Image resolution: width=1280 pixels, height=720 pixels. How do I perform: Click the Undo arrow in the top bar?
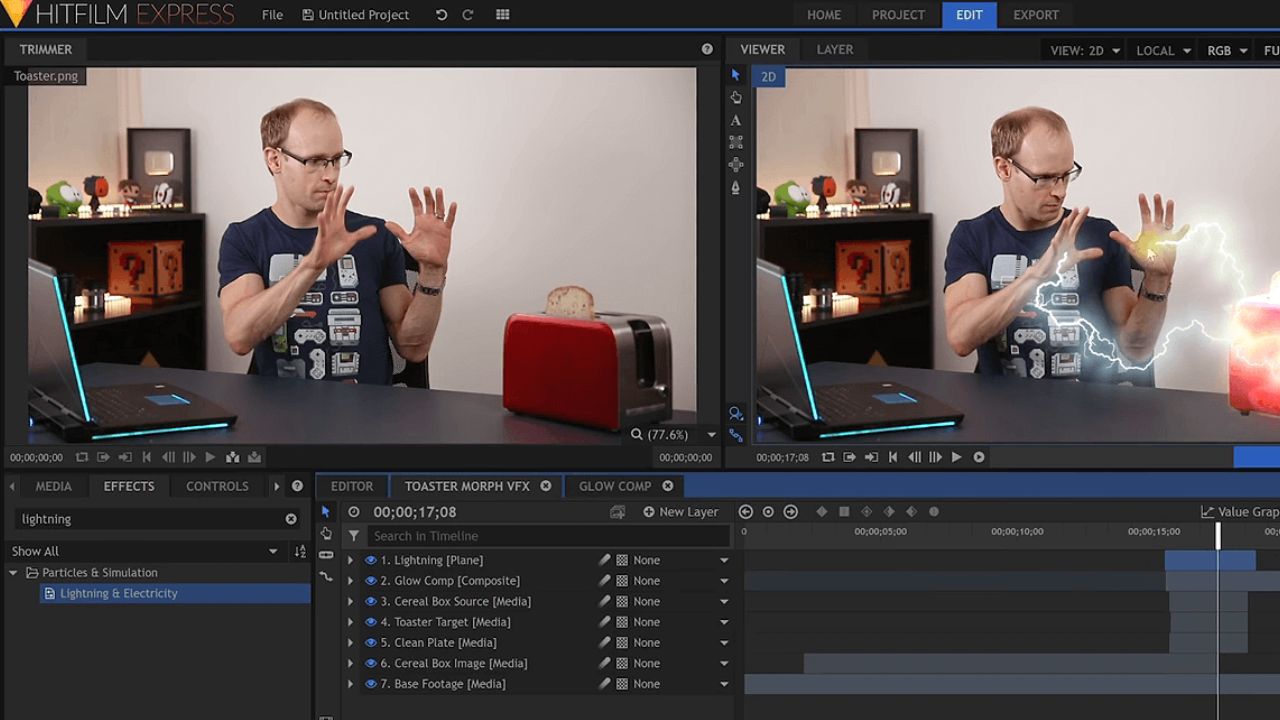442,15
